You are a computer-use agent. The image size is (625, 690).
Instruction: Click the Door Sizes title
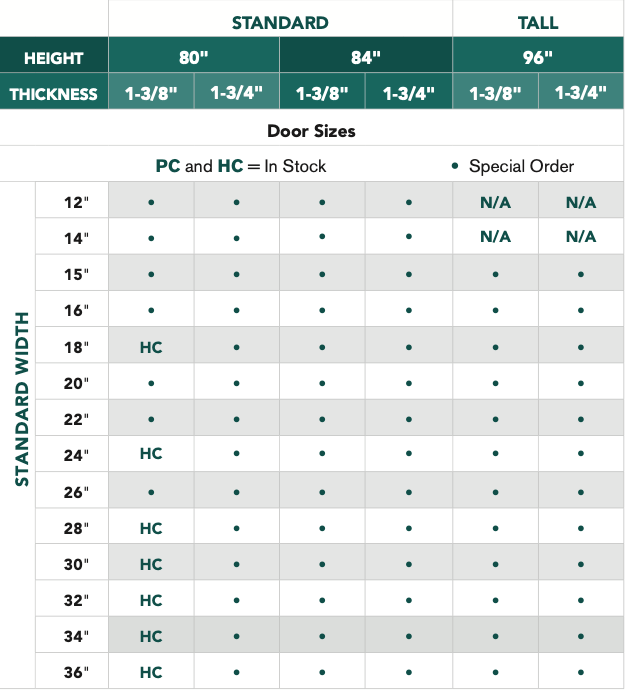click(x=311, y=131)
